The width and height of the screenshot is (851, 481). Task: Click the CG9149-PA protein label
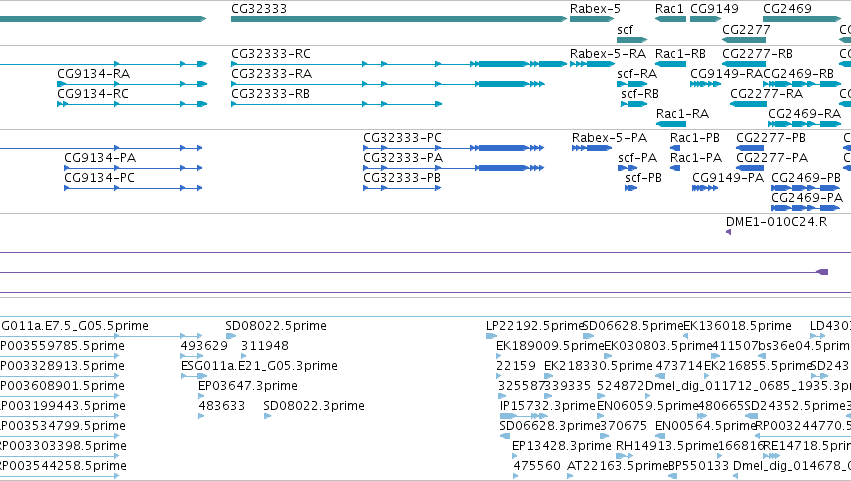pos(728,178)
